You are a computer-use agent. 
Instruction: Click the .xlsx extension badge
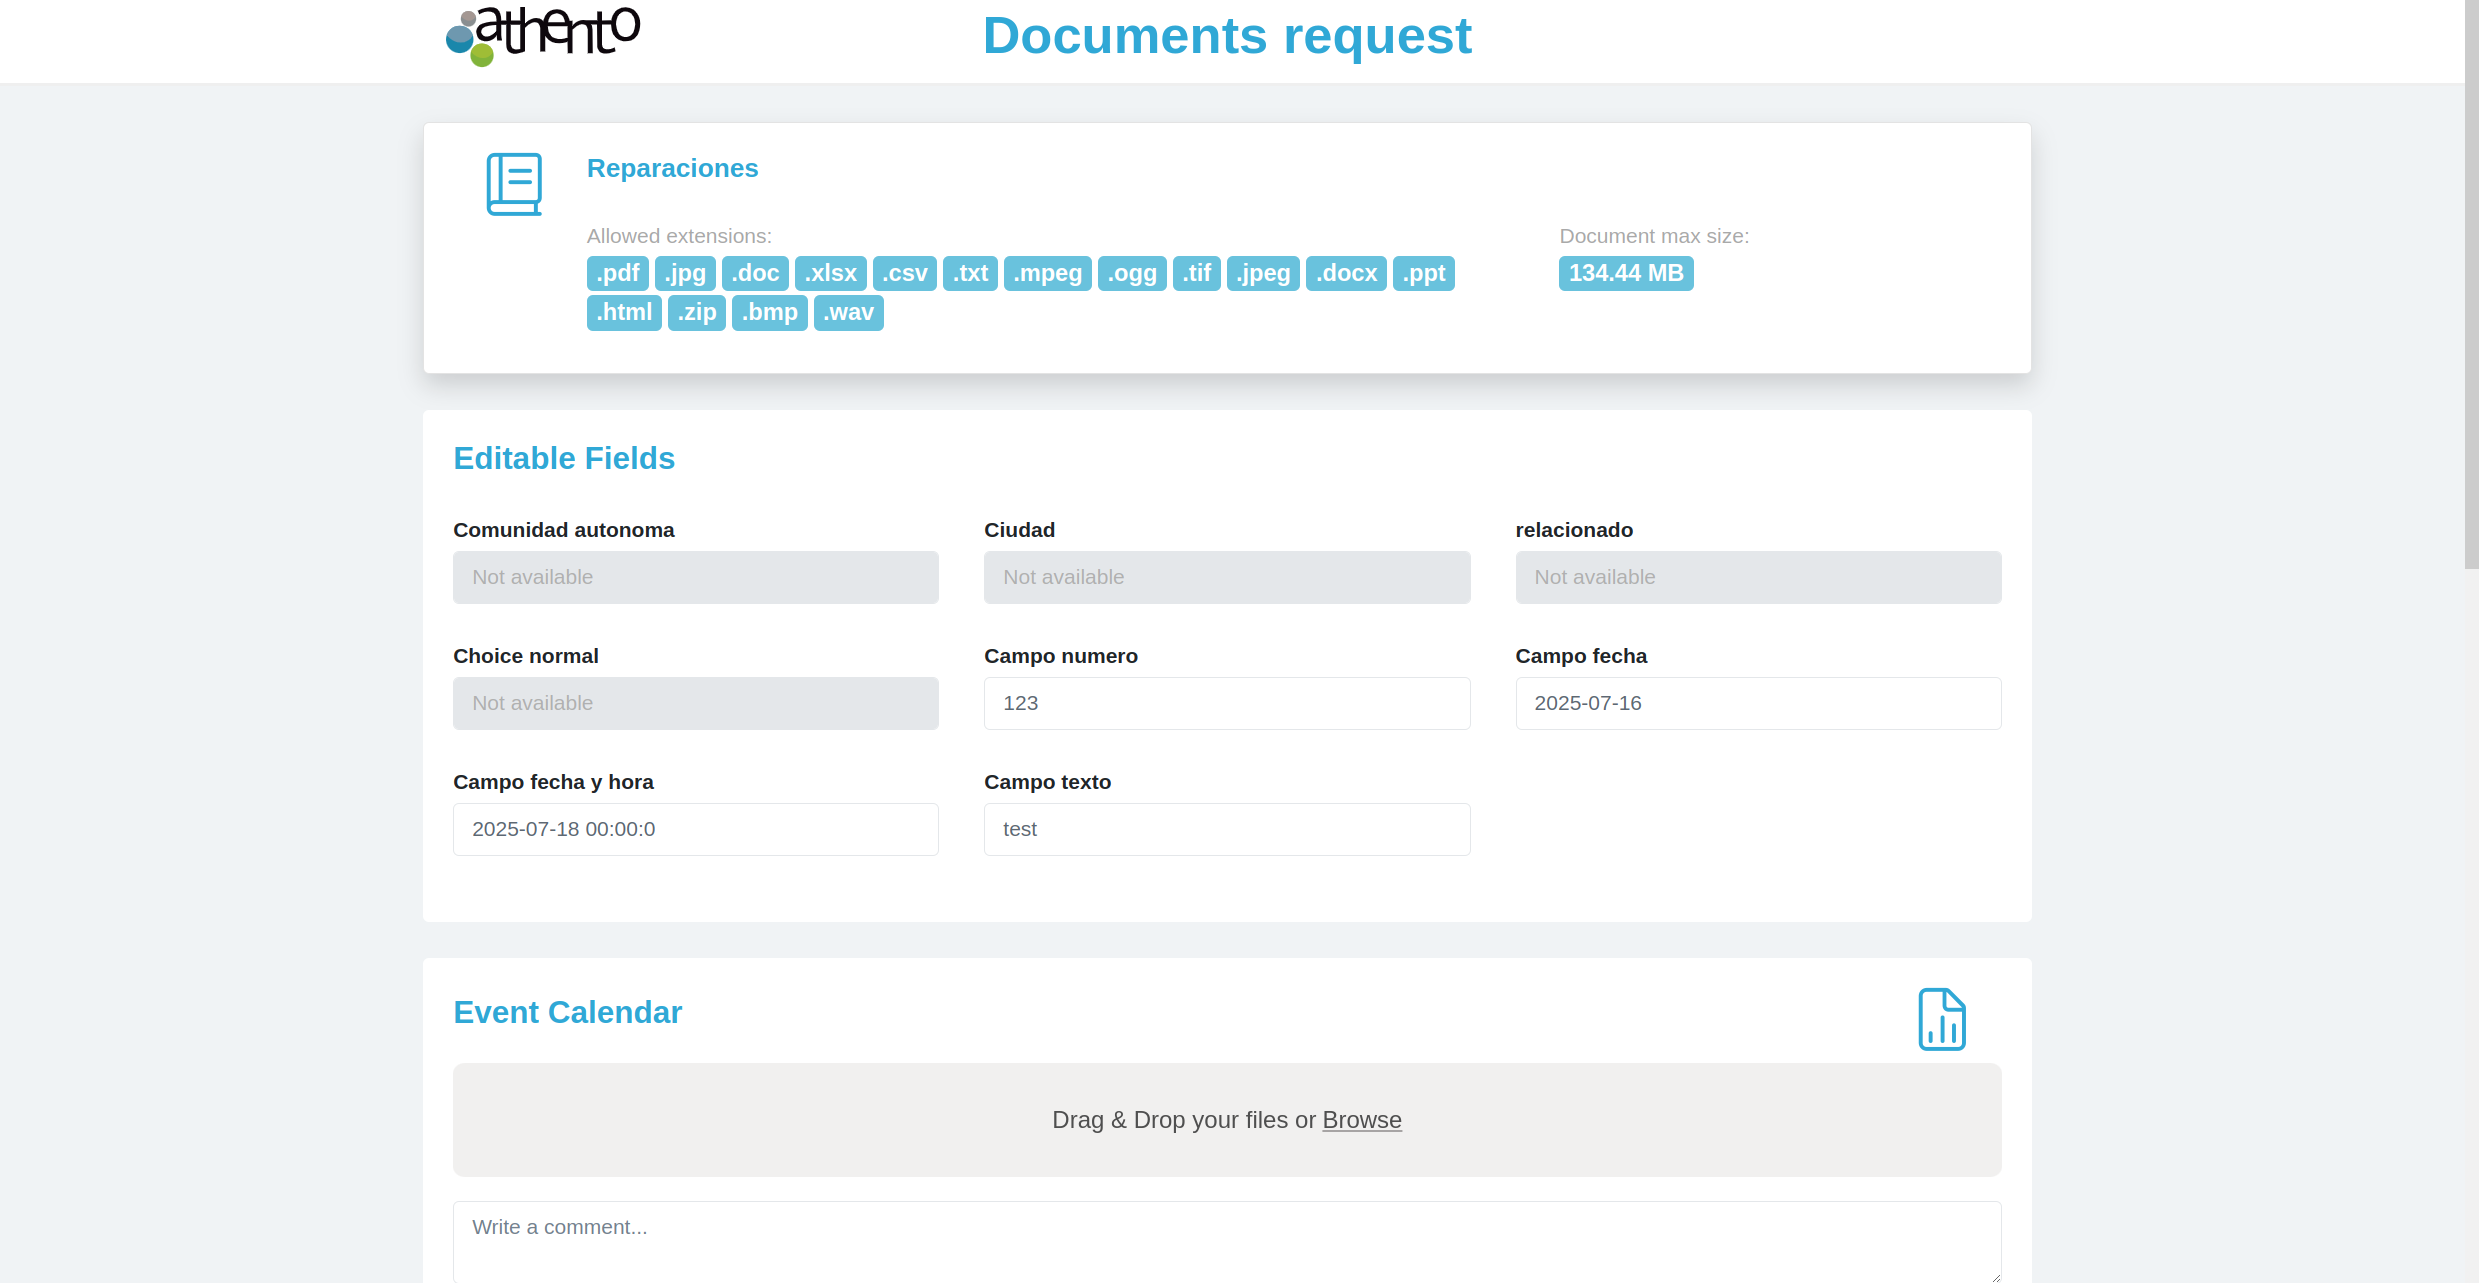click(830, 273)
